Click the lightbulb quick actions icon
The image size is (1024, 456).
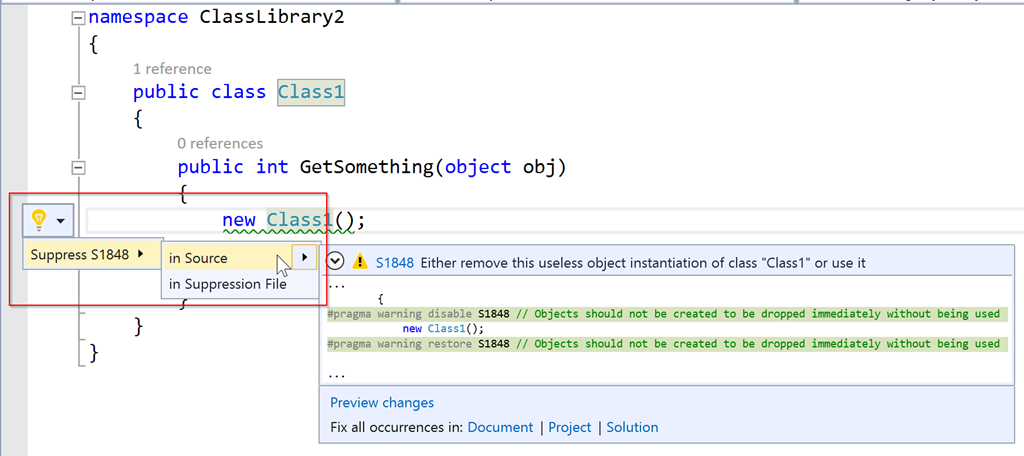tap(39, 219)
